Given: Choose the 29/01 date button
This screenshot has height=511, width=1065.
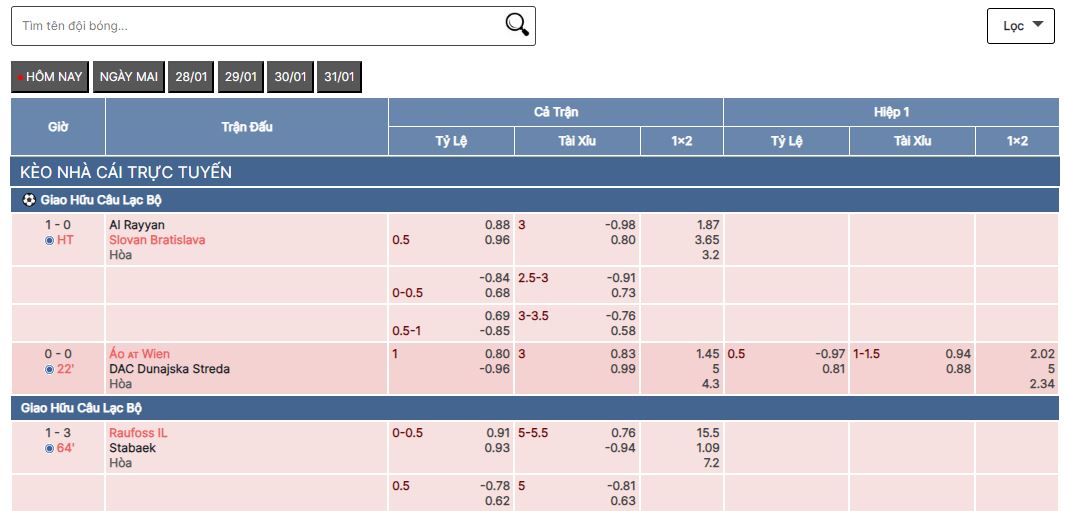Looking at the screenshot, I should coord(240,77).
